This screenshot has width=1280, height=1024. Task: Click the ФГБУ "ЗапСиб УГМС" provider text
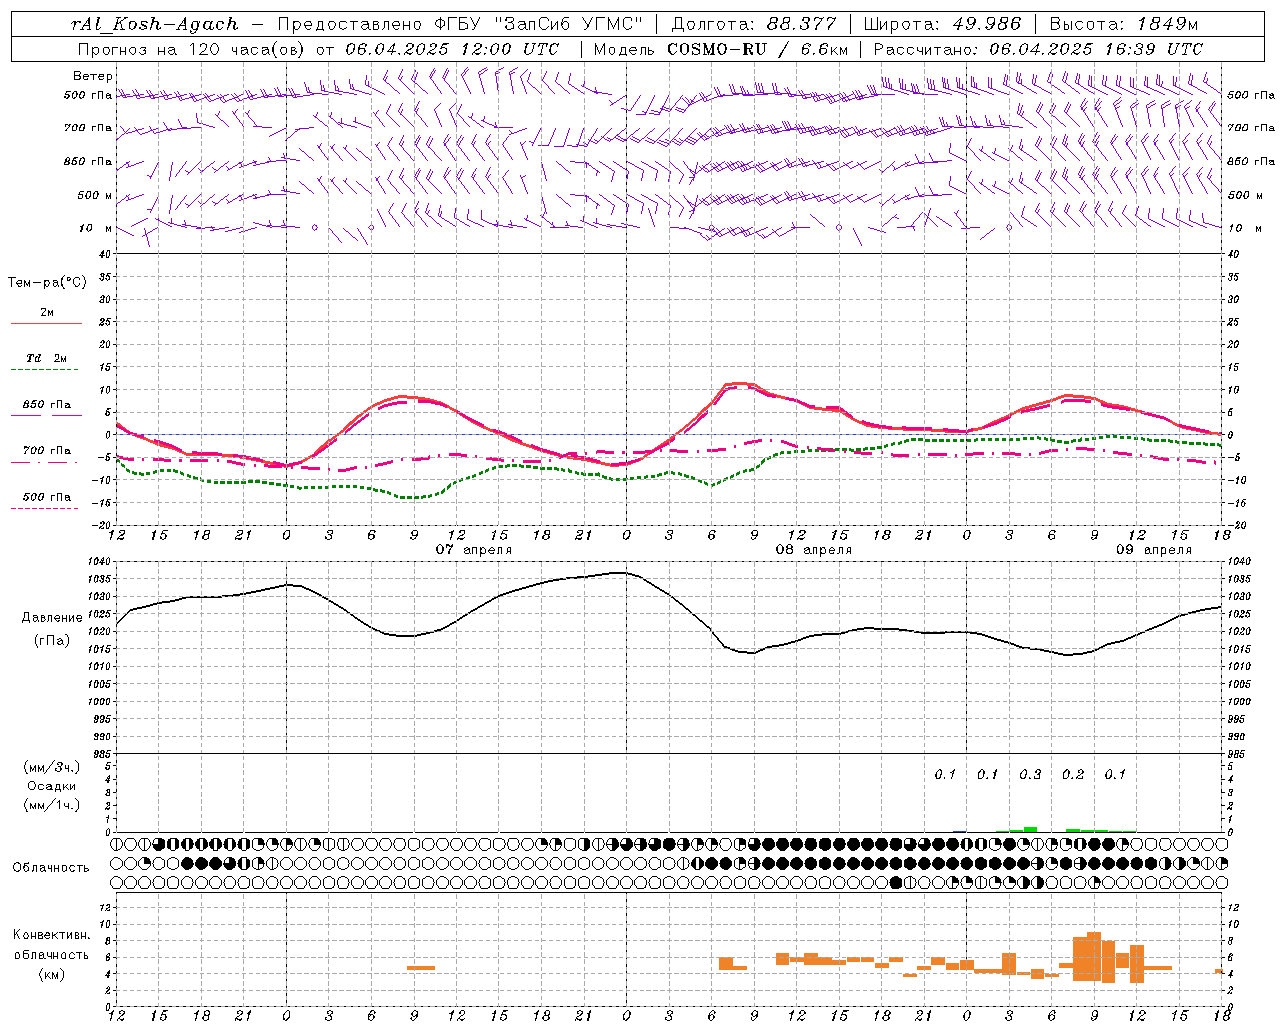(x=539, y=24)
